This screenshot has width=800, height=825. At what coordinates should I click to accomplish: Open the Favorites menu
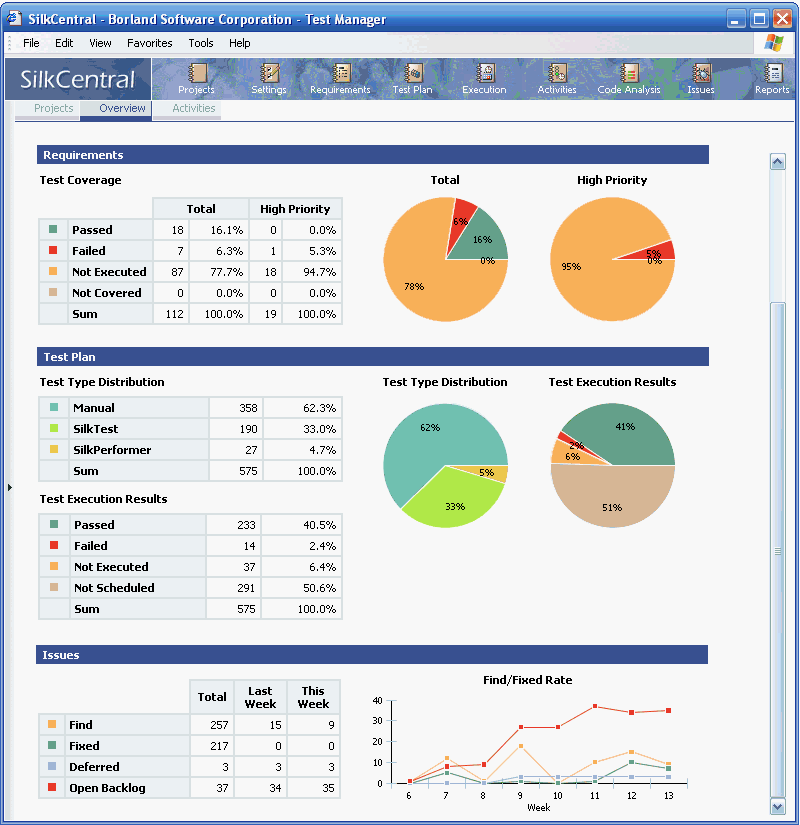[x=149, y=43]
